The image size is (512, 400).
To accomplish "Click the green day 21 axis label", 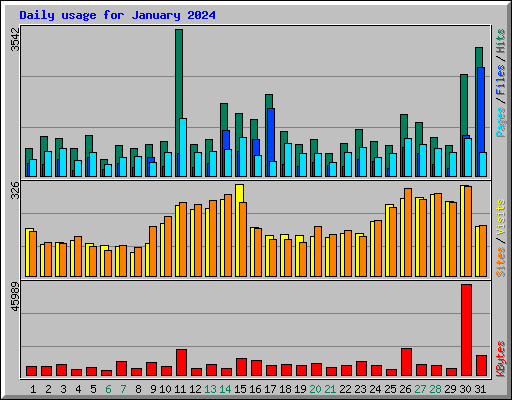I will tap(330, 389).
